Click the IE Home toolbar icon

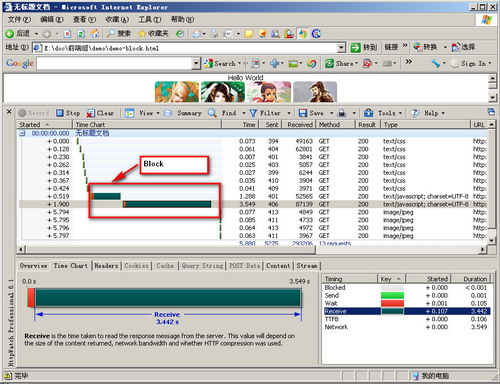tap(95, 33)
